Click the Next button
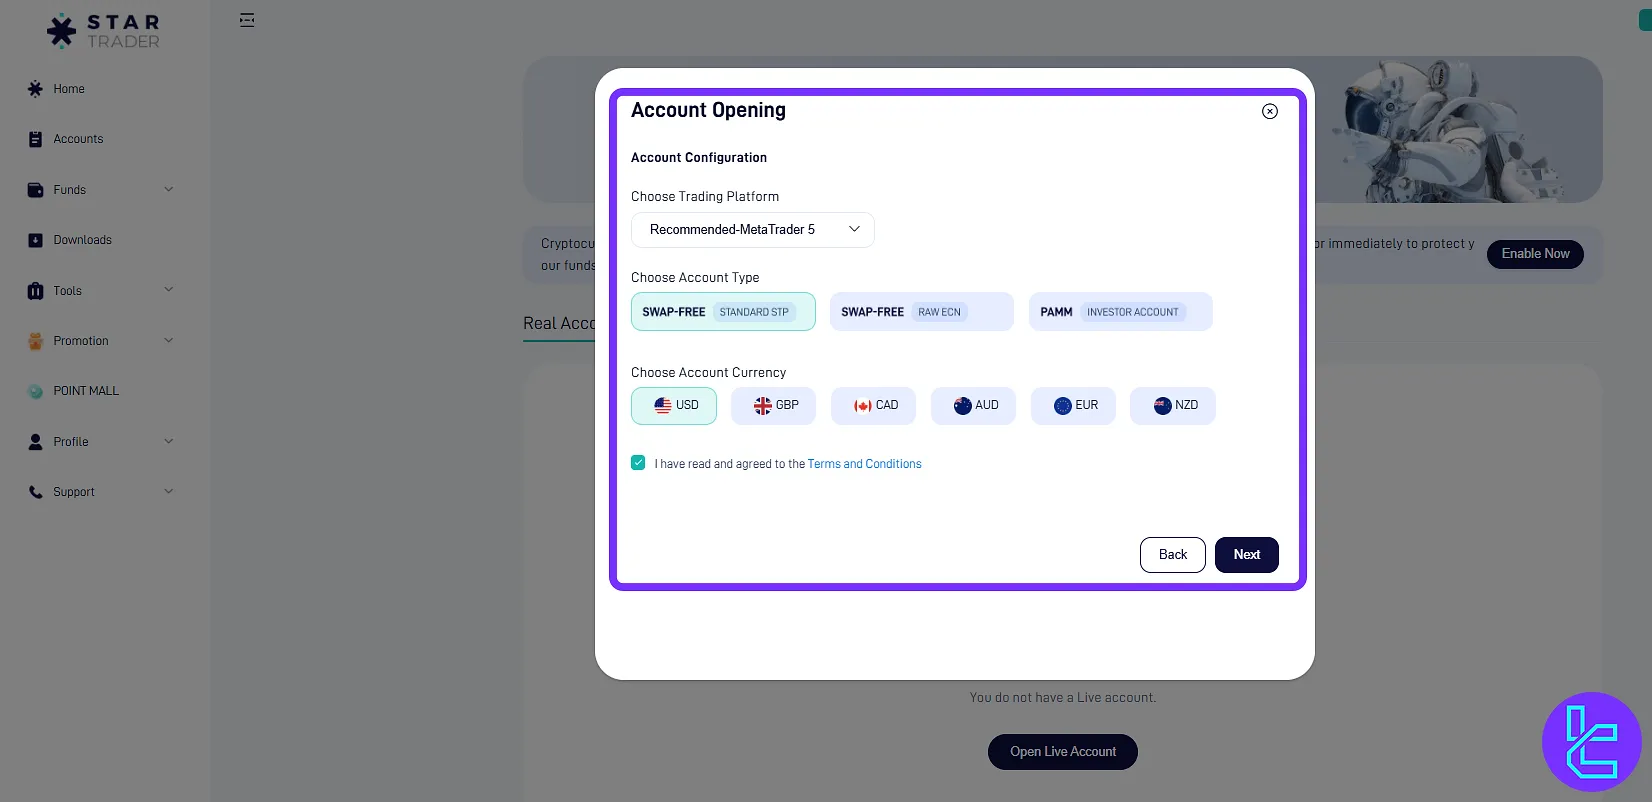Image resolution: width=1652 pixels, height=802 pixels. pyautogui.click(x=1246, y=555)
